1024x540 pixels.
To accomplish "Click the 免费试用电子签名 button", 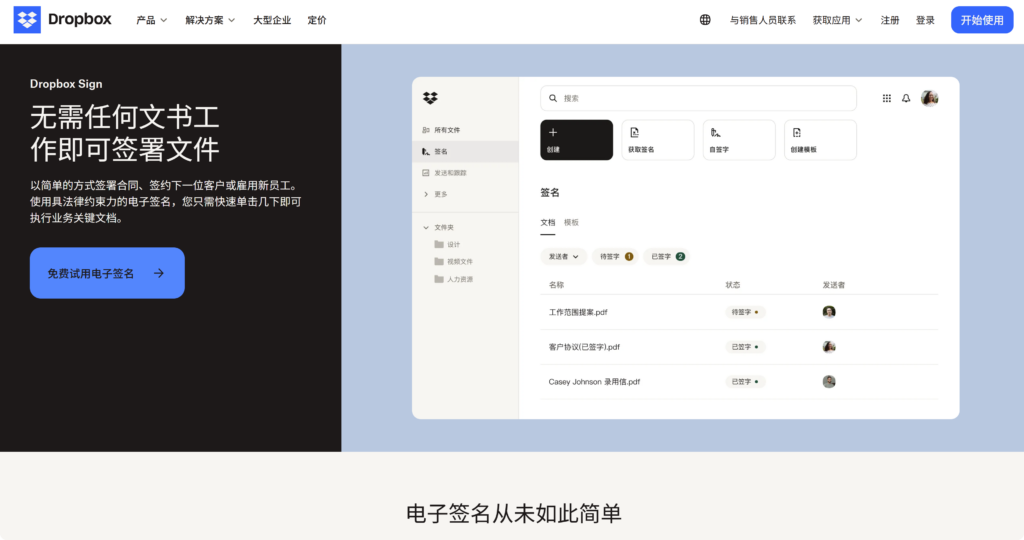I will coord(107,273).
